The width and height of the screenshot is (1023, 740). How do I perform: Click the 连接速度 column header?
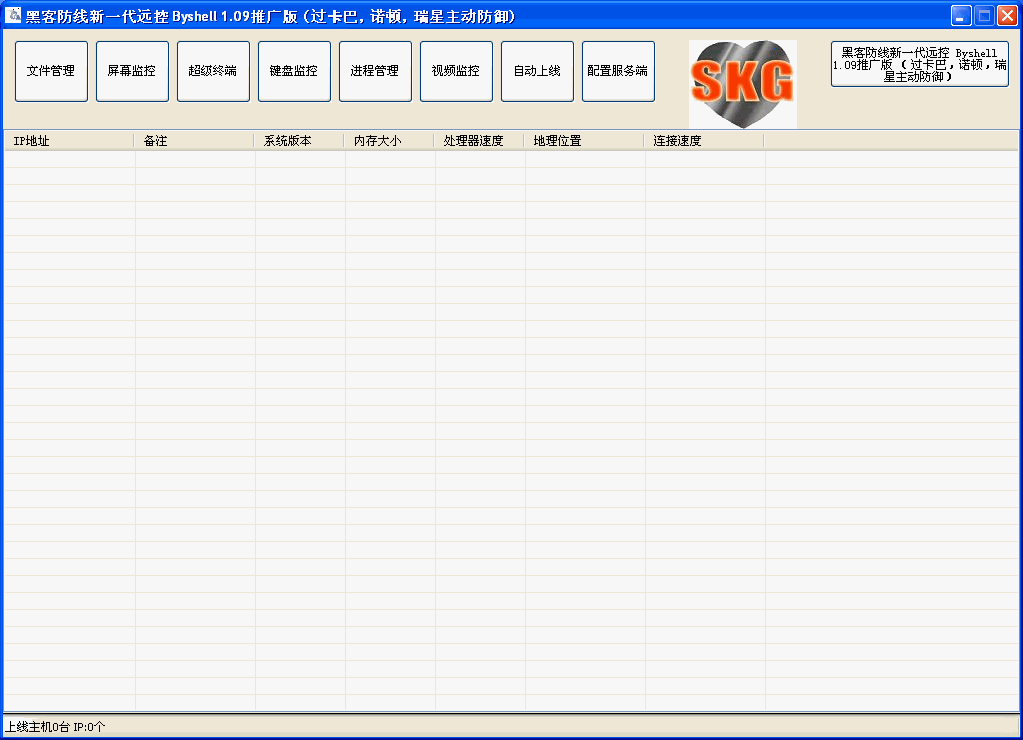point(700,140)
